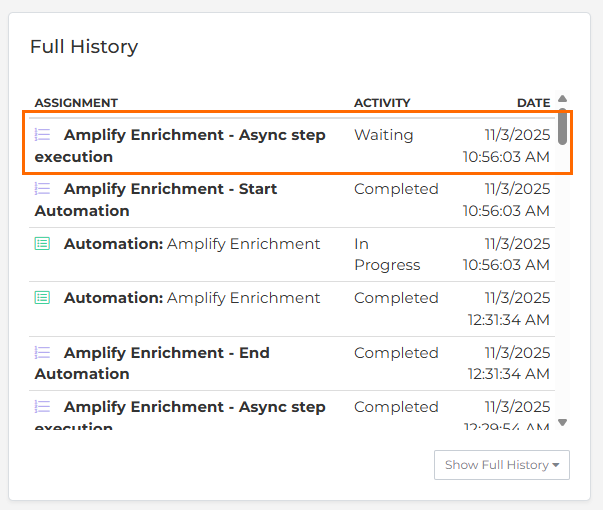
Task: Click the history list scrollbar thumb
Action: [x=563, y=127]
